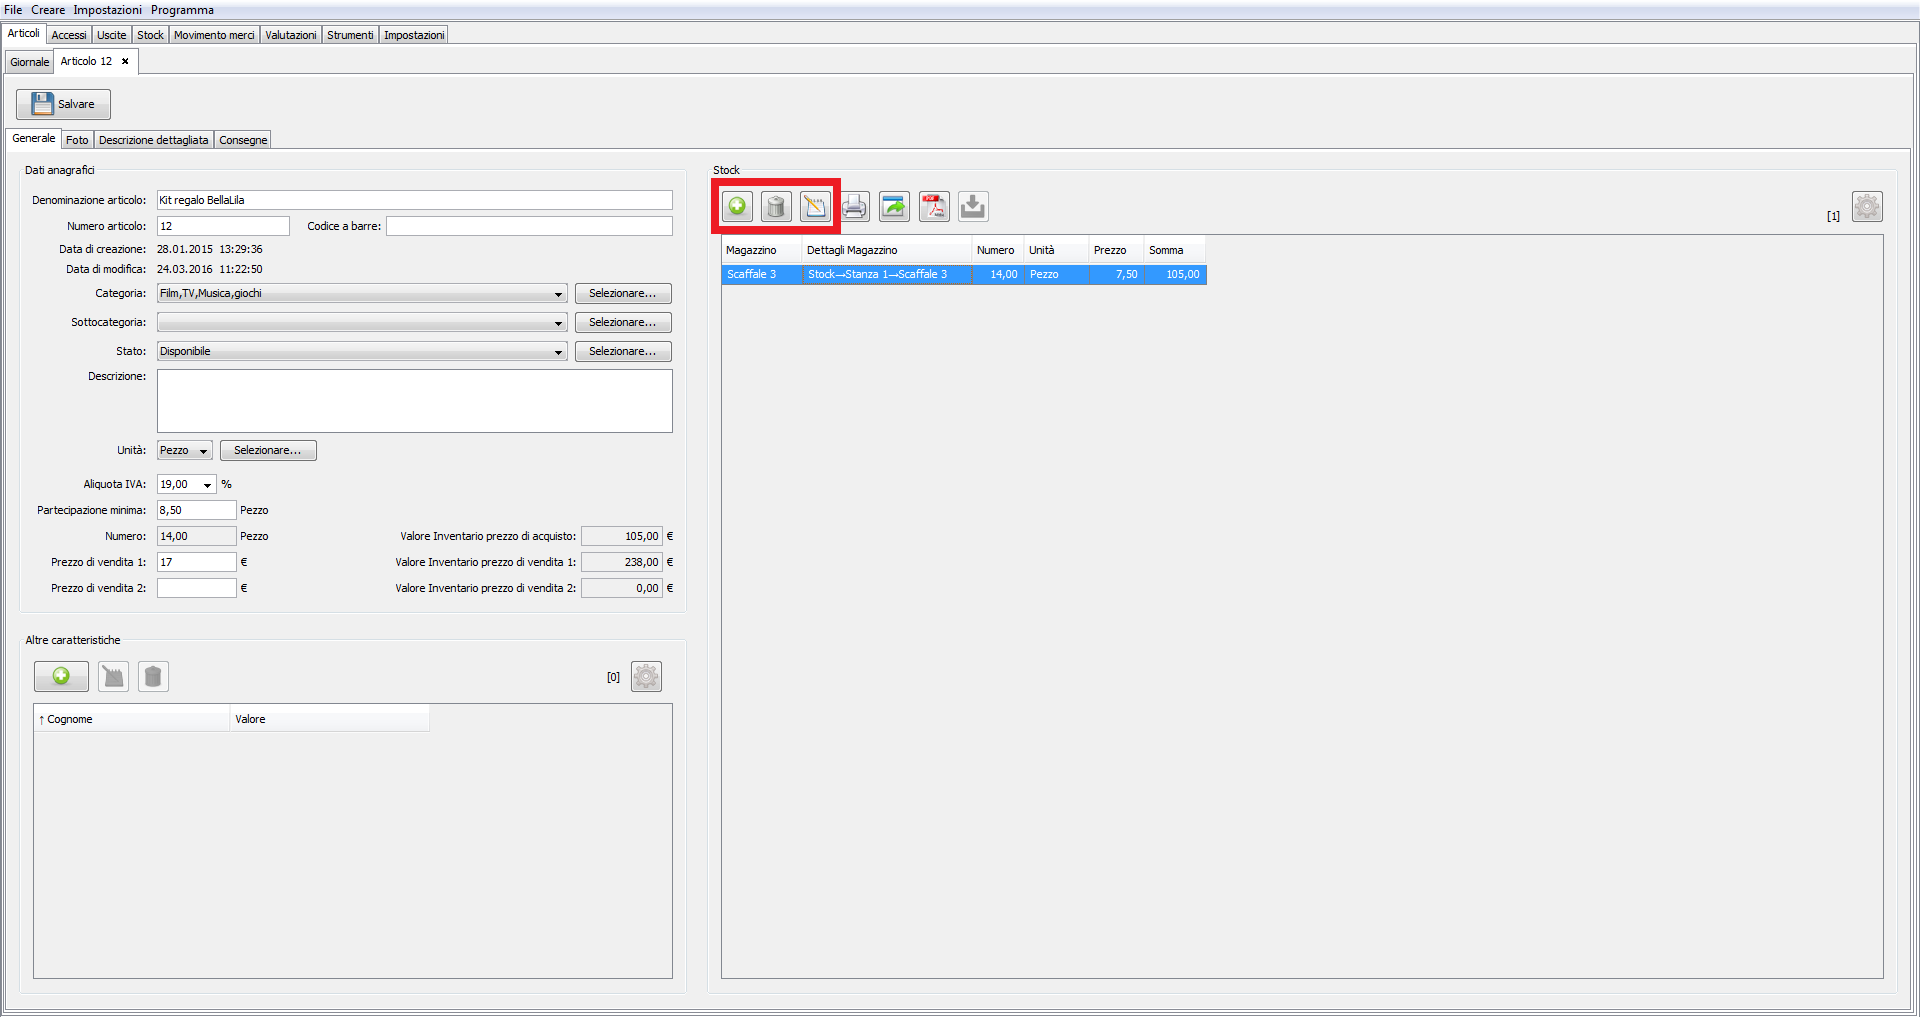Click the stock export arrow icon
Screen dimensions: 1920x1017
pos(894,207)
